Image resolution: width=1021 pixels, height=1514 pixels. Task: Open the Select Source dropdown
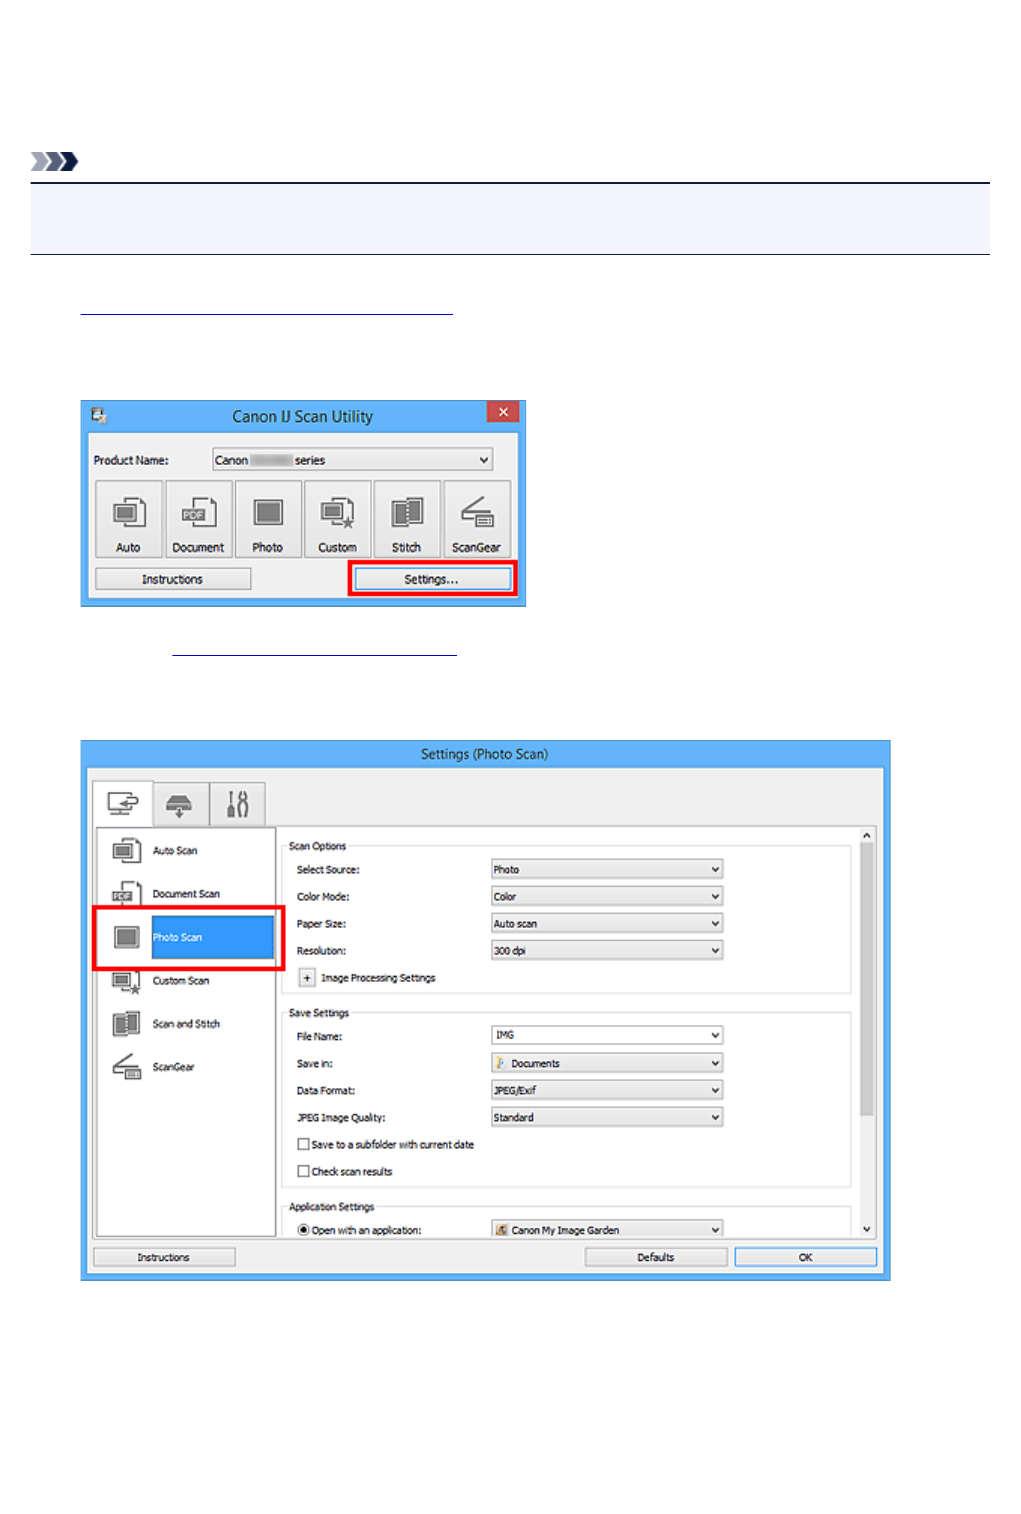[x=607, y=869]
